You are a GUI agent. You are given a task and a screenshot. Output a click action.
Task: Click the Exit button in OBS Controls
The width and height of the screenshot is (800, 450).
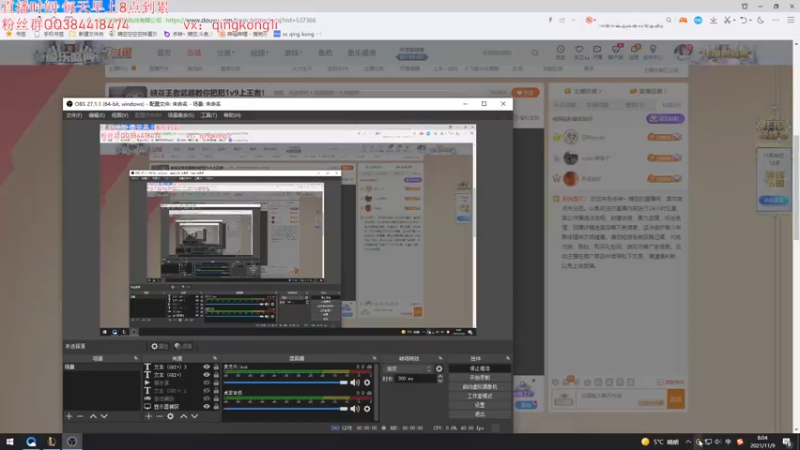tap(480, 414)
